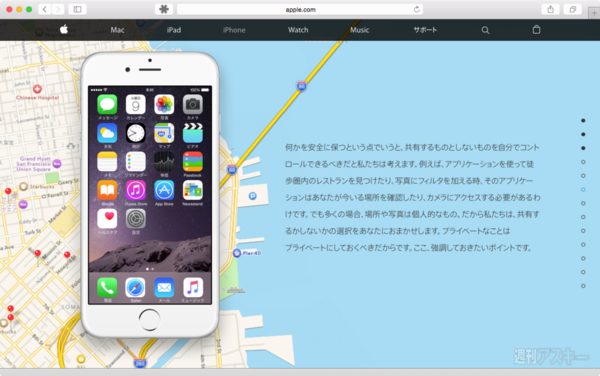The width and height of the screenshot is (600, 376).
Task: Tap the iBooks app icon
Action: coord(107,190)
